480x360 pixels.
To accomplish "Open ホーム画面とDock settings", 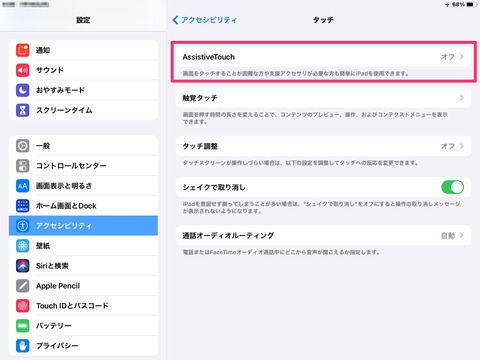I will pyautogui.click(x=83, y=206).
